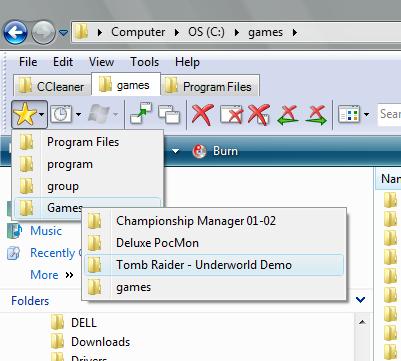Open the View menu
401x361 pixels.
(x=101, y=62)
